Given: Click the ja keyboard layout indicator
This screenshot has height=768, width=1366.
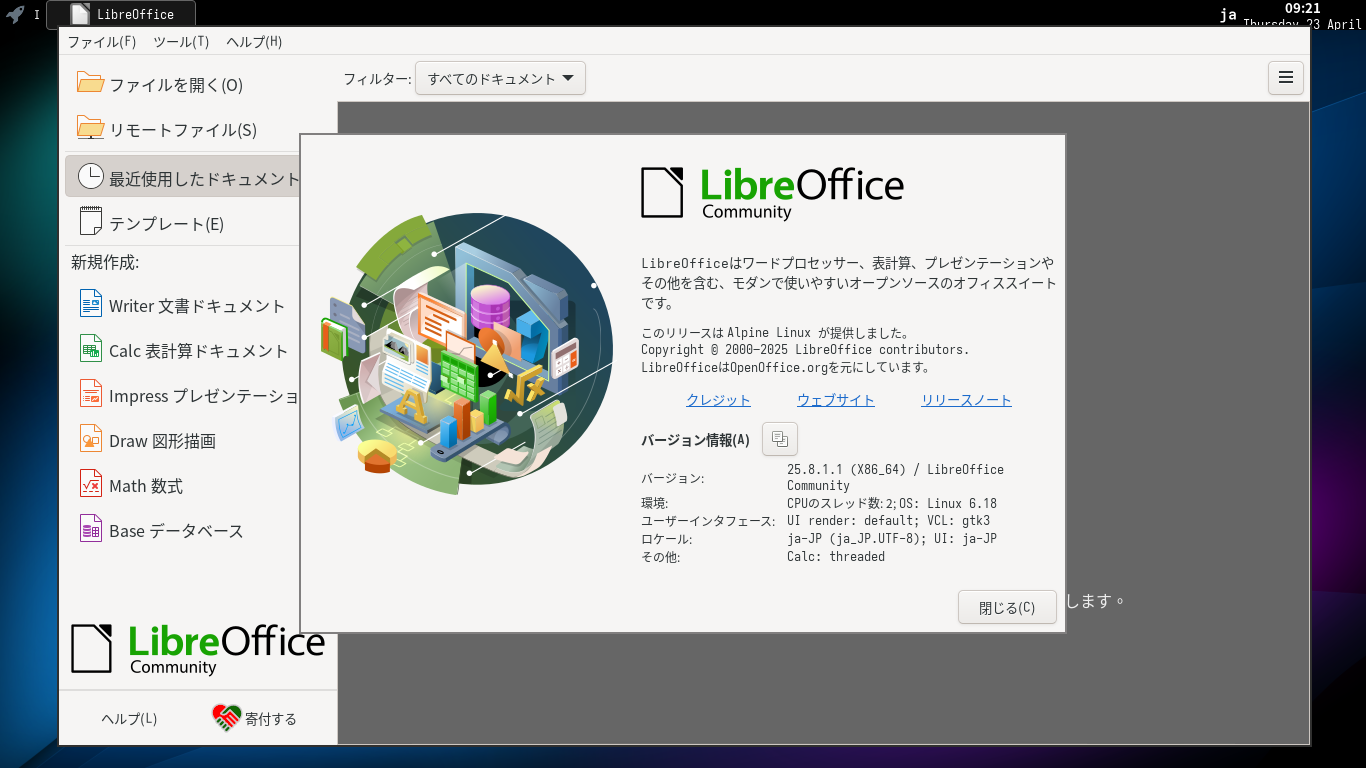Looking at the screenshot, I should point(1229,14).
